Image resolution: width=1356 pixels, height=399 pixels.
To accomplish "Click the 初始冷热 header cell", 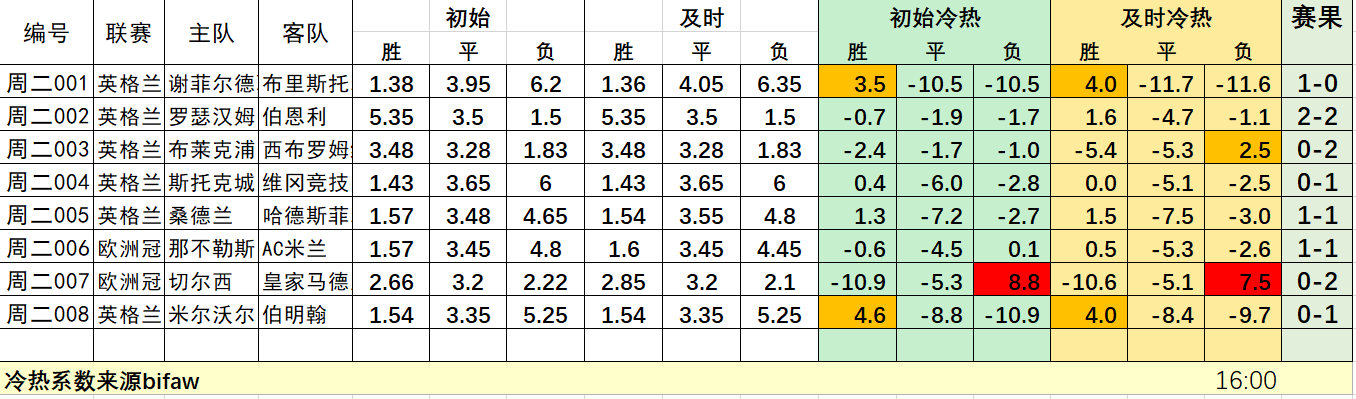I will coord(935,17).
